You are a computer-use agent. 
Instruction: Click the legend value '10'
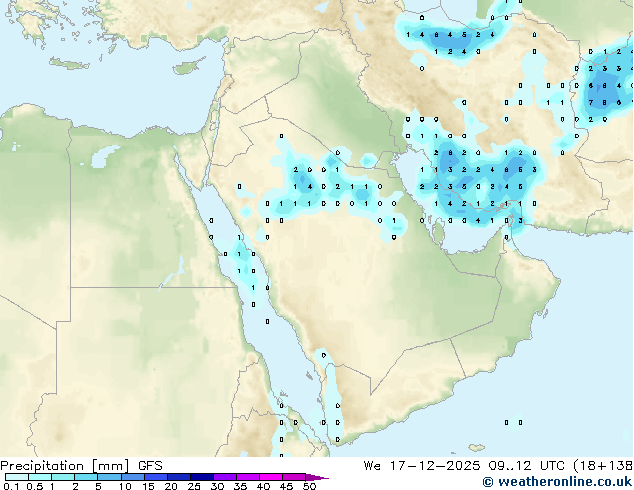click(125, 486)
